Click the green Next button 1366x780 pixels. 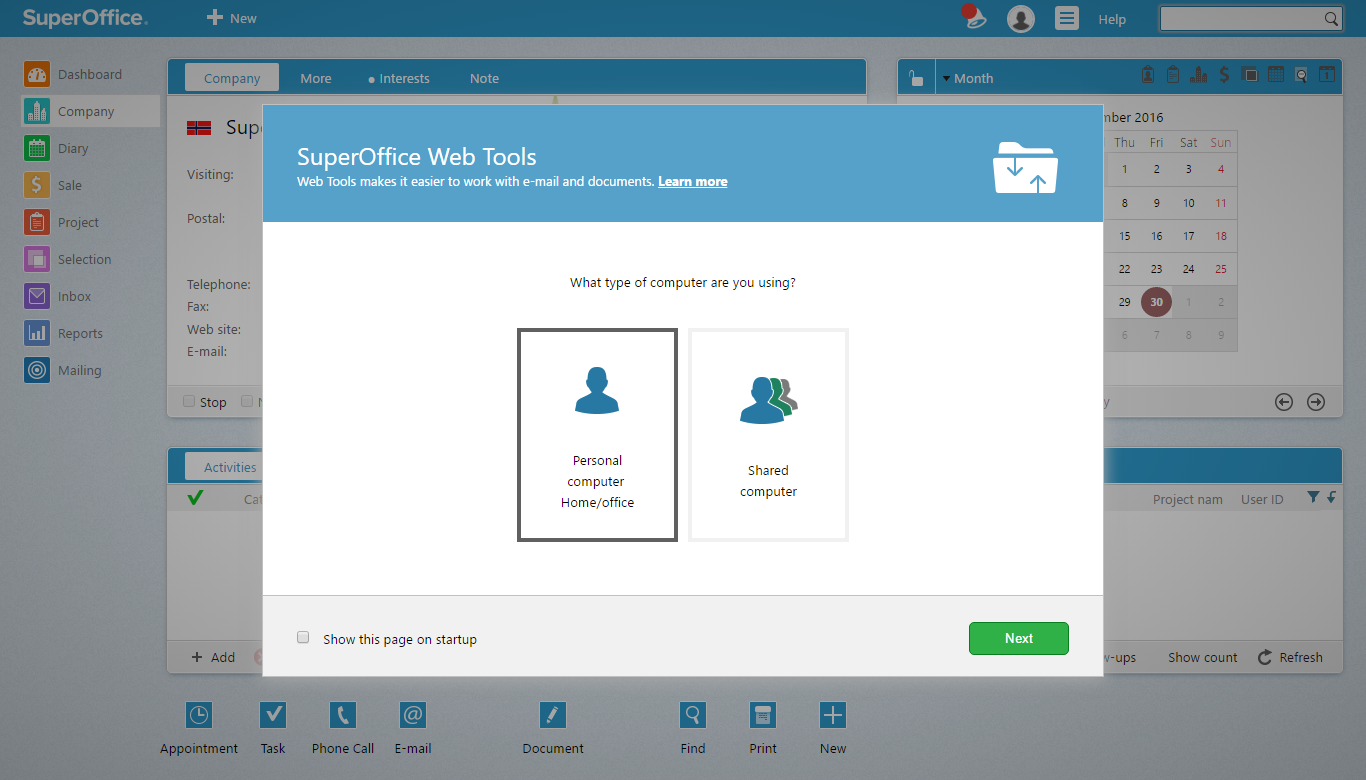click(x=1019, y=638)
